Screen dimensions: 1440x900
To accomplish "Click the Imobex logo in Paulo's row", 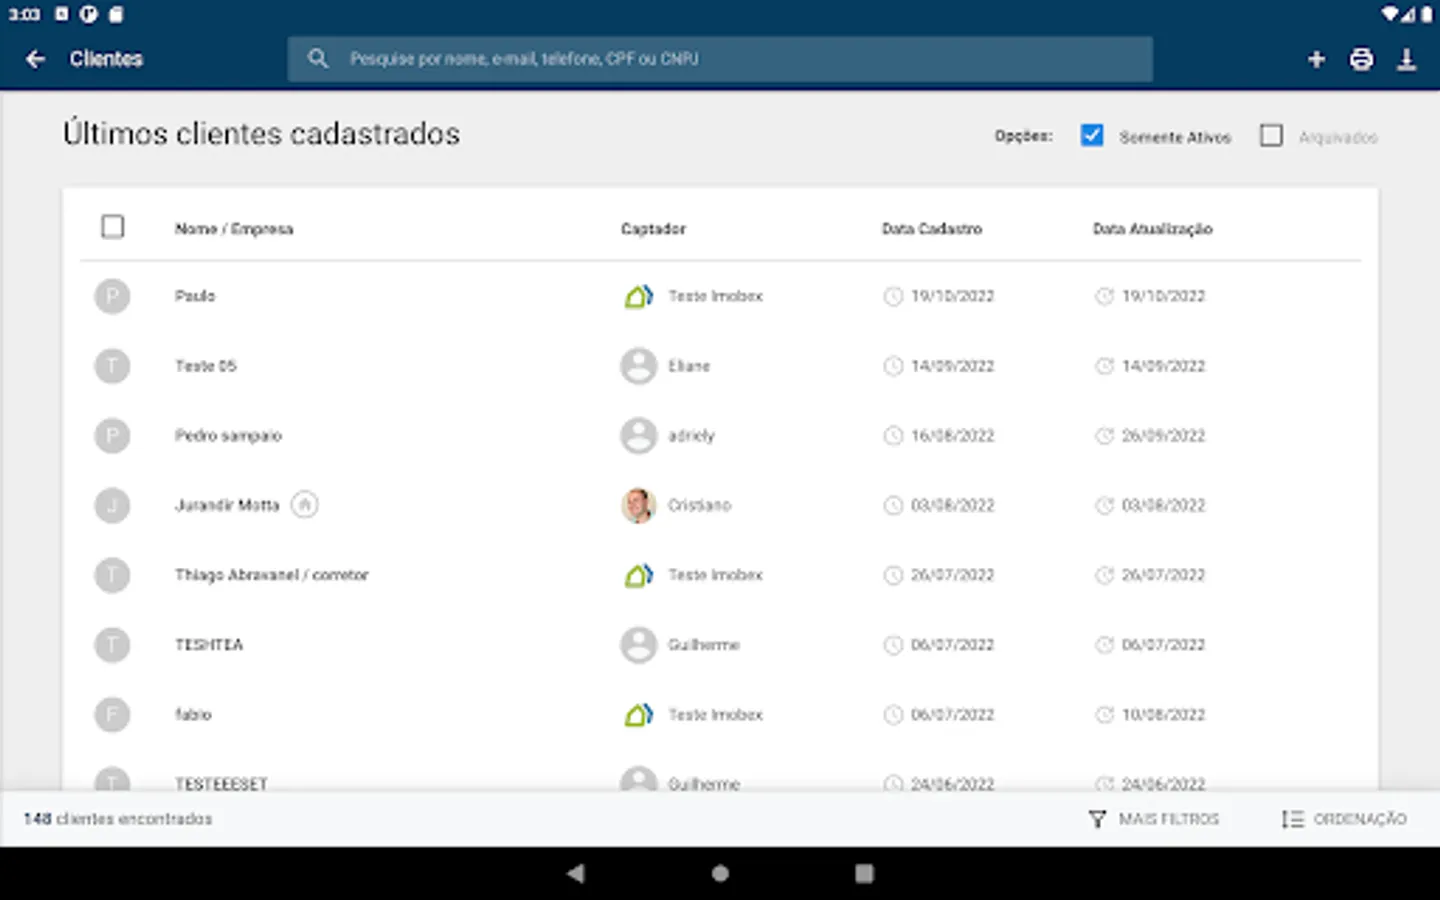I will click(639, 296).
